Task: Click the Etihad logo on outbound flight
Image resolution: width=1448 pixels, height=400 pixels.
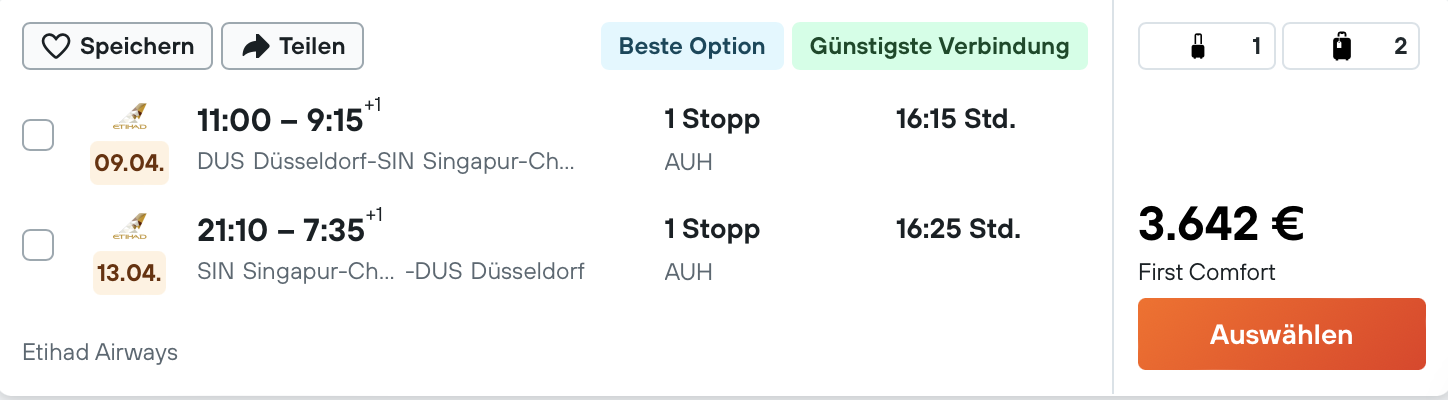Action: click(x=130, y=119)
